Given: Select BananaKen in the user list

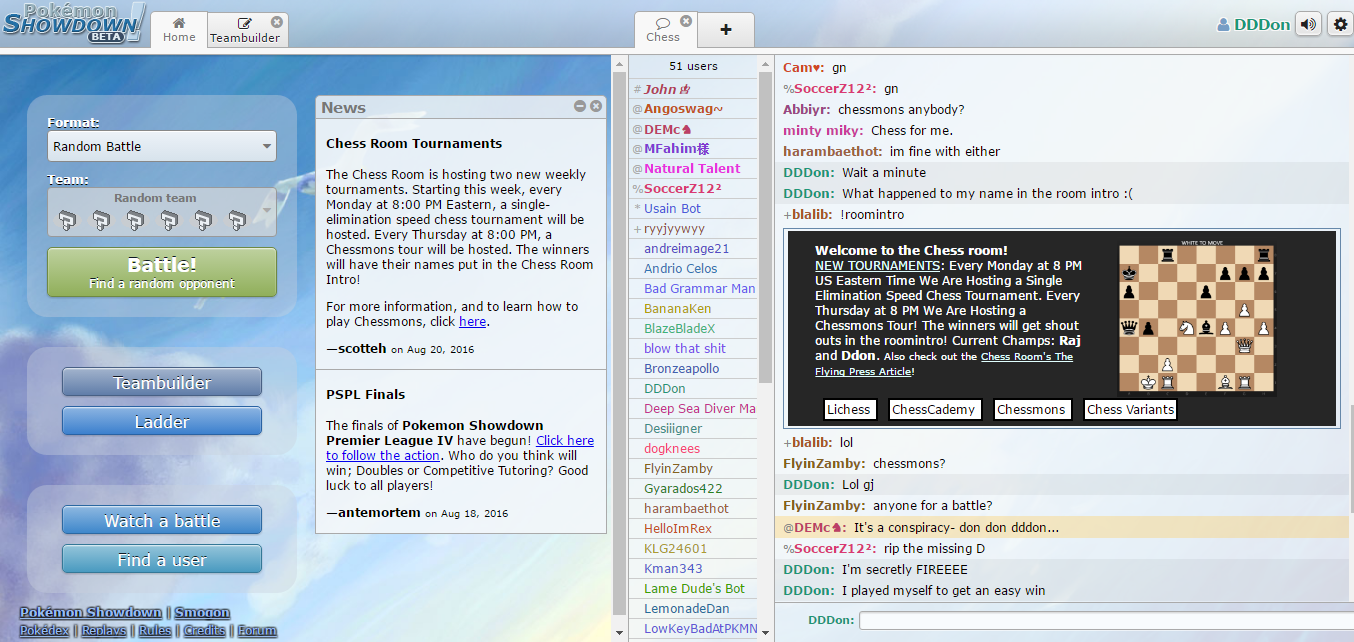Looking at the screenshot, I should pyautogui.click(x=694, y=309).
